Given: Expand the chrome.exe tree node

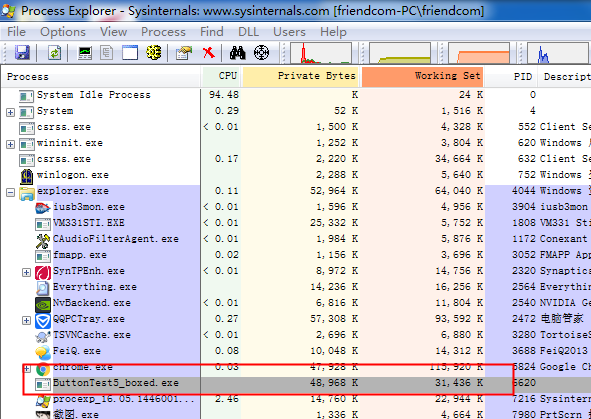Looking at the screenshot, I should click(26, 369).
